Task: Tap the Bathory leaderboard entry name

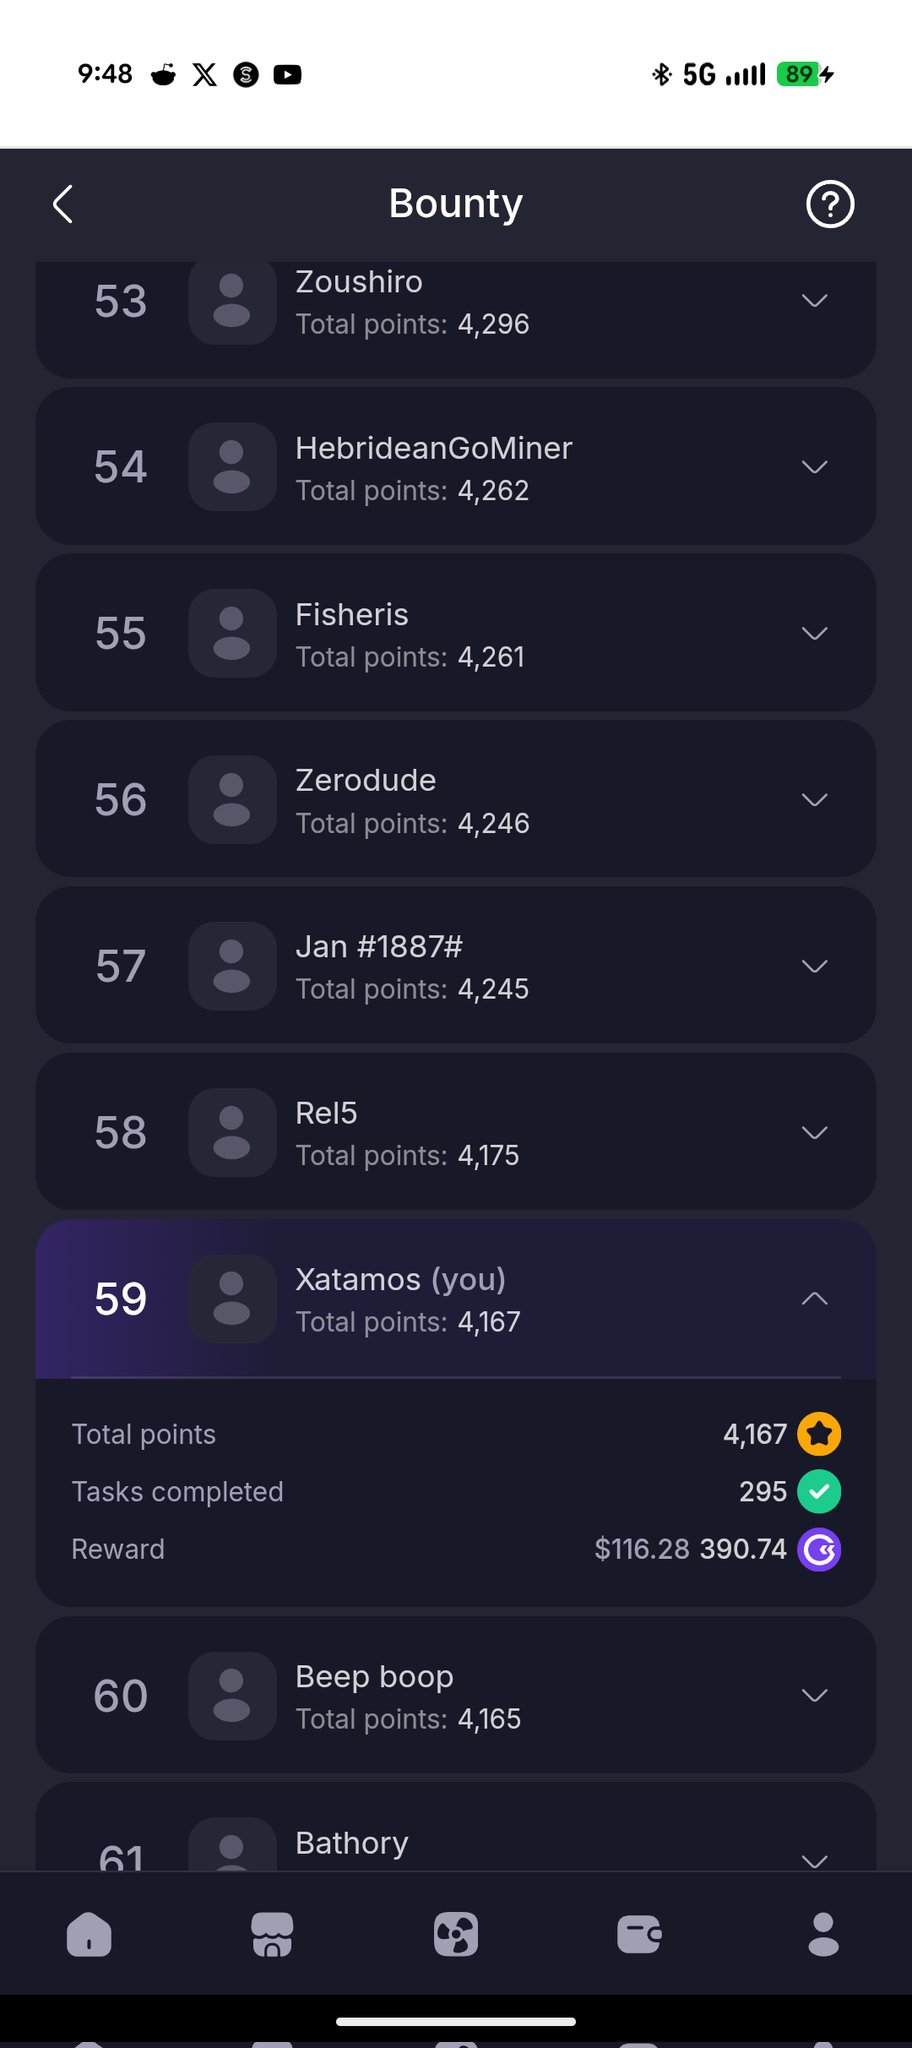Action: pyautogui.click(x=352, y=1843)
